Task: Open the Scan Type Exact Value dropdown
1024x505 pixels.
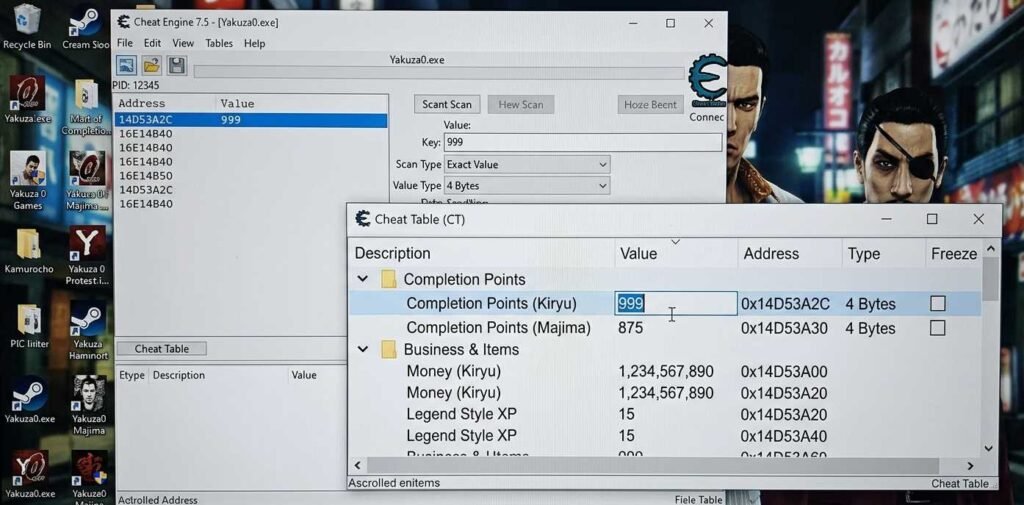Action: (527, 165)
